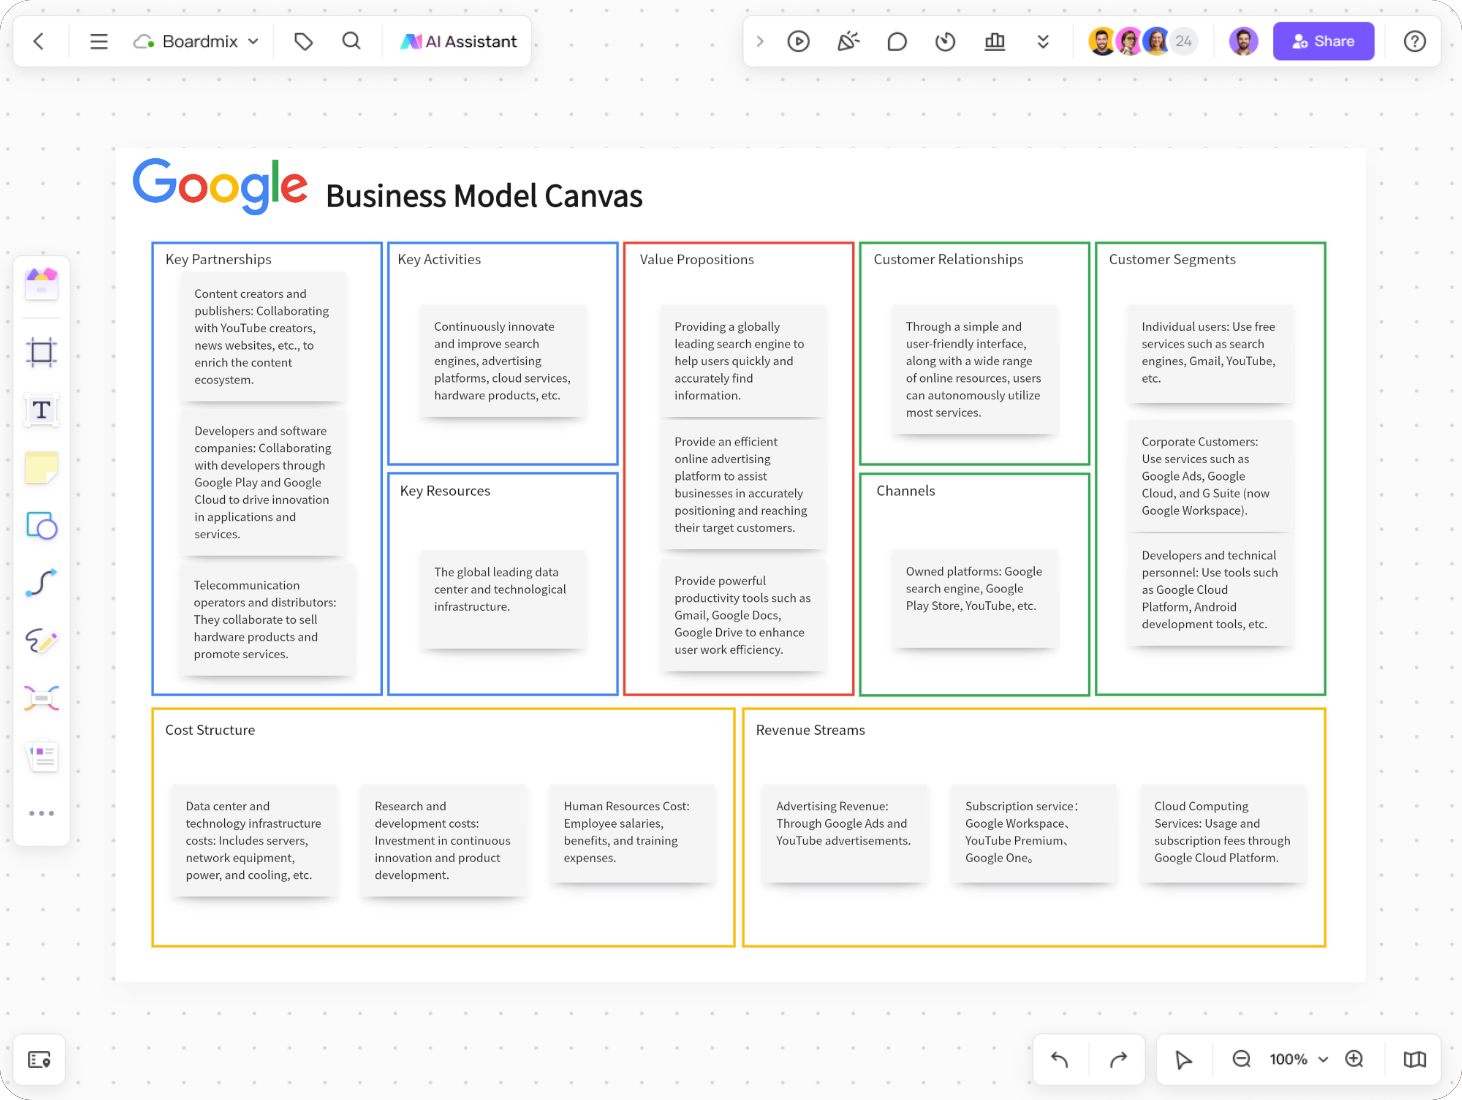
Task: Select the Shapes tool
Action: (42, 525)
